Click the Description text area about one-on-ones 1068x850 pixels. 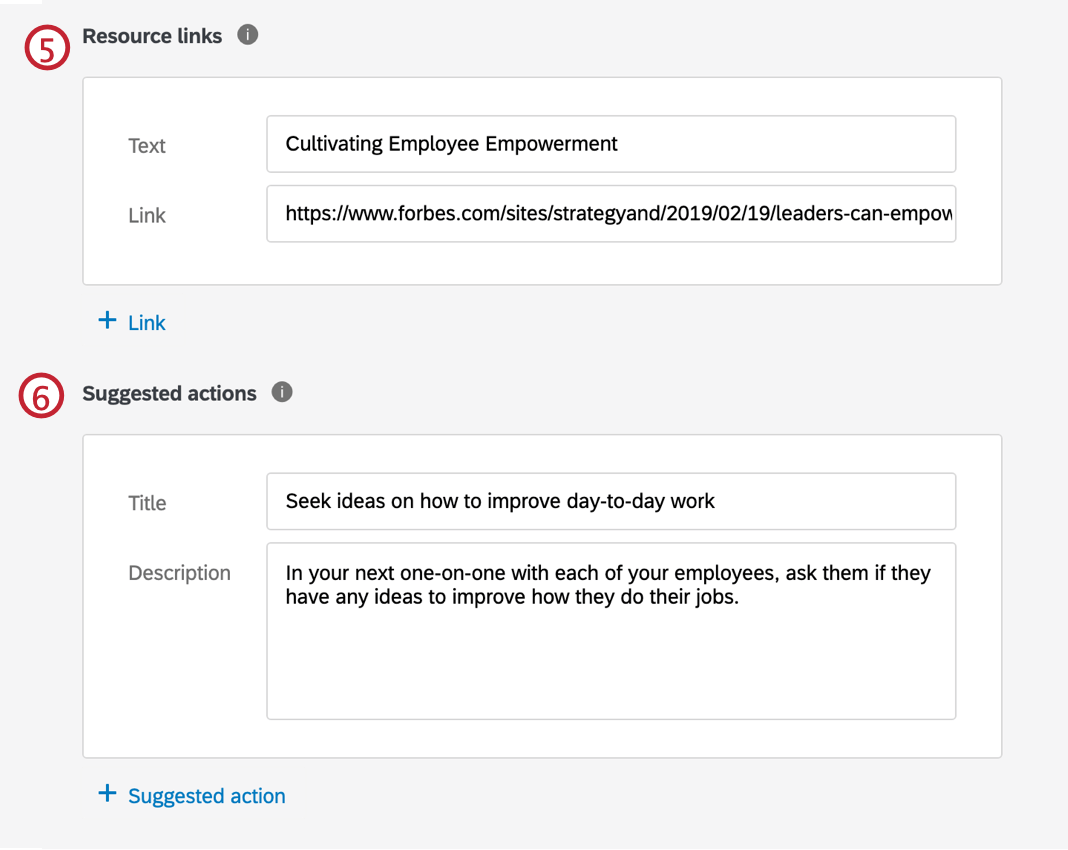610,630
